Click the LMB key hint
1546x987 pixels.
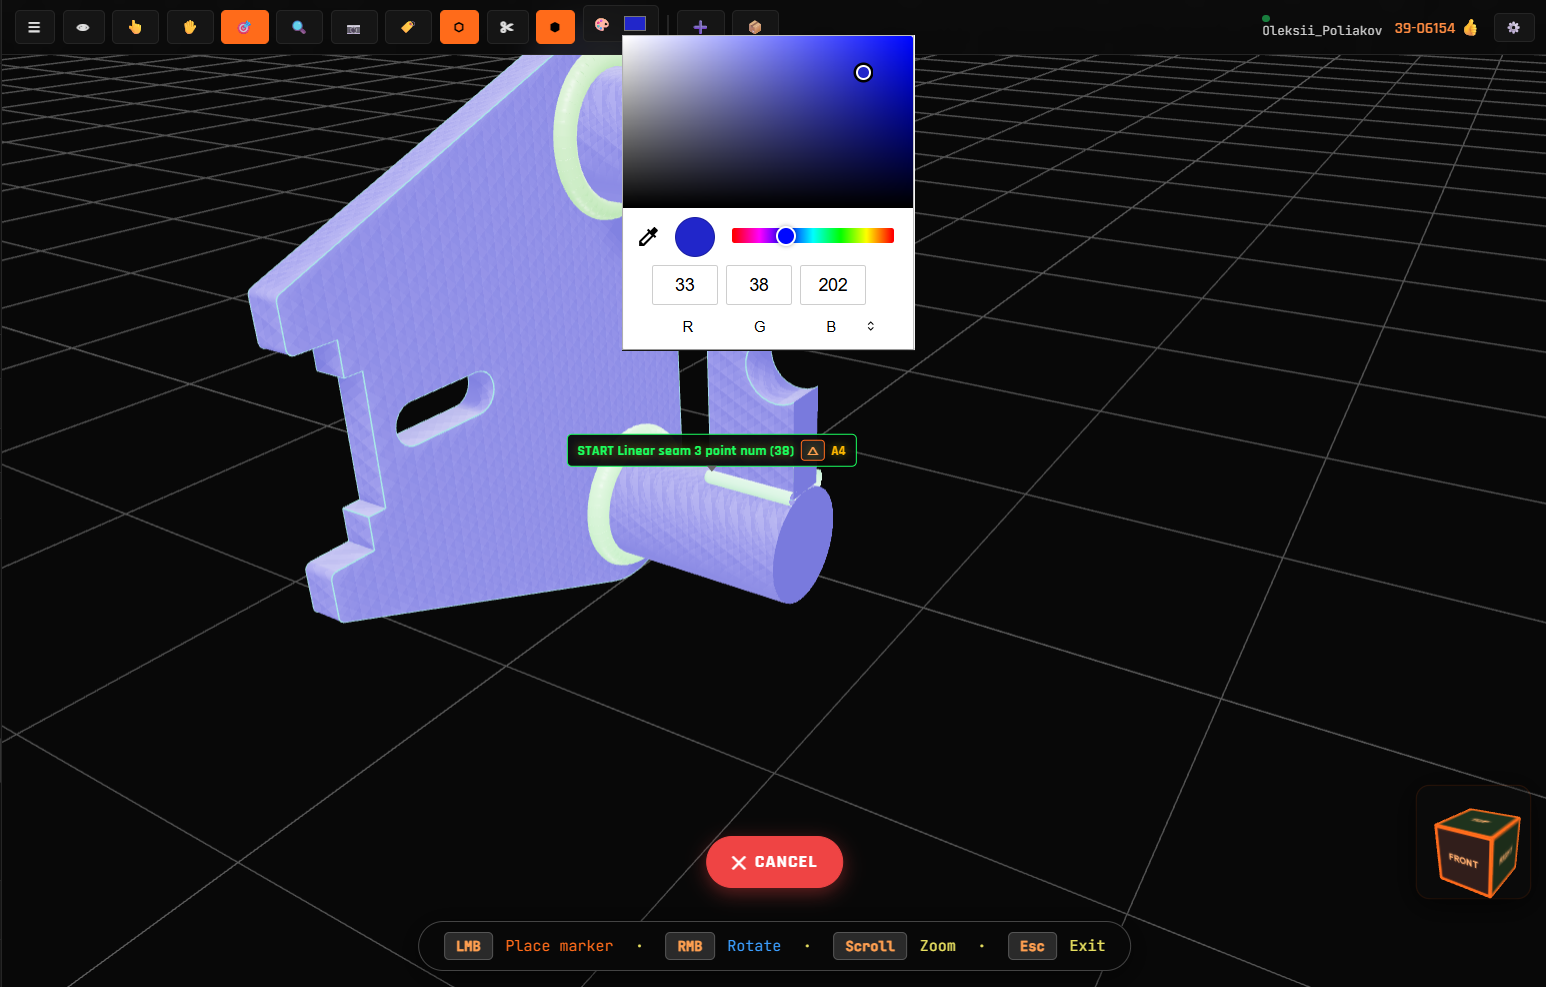pos(468,946)
